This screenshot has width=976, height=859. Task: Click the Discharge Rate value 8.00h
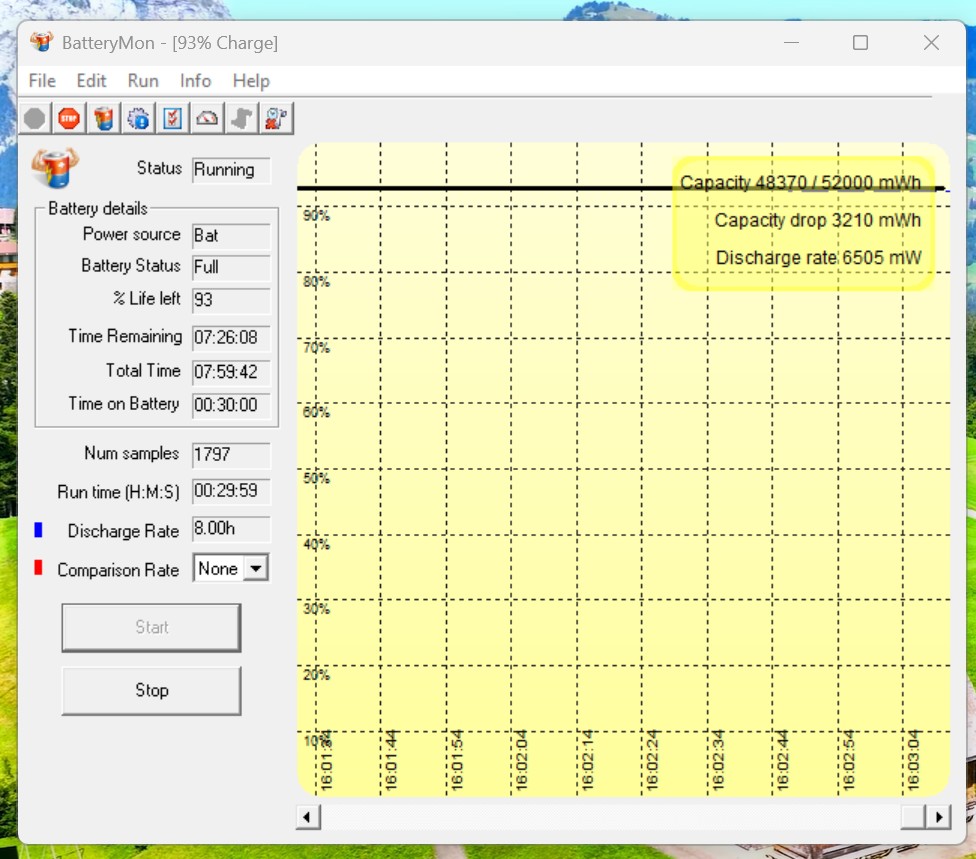tap(231, 528)
